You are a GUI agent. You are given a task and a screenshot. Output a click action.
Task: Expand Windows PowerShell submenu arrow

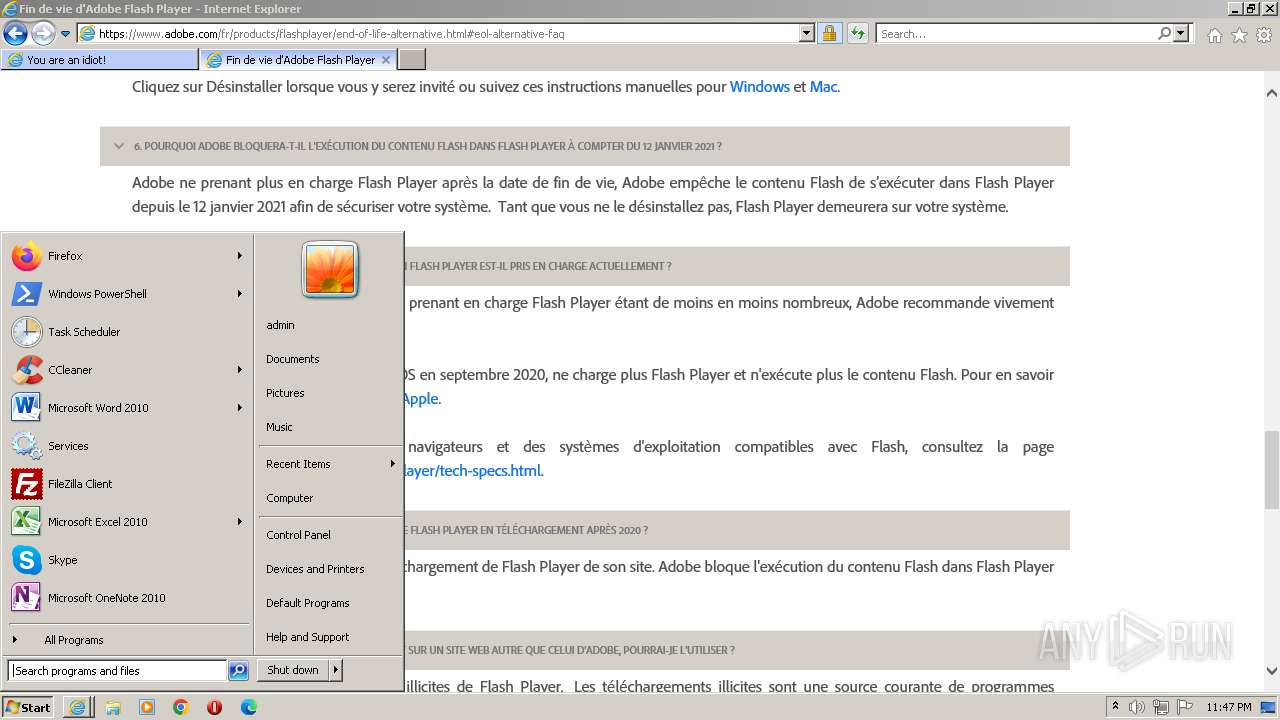pyautogui.click(x=240, y=294)
